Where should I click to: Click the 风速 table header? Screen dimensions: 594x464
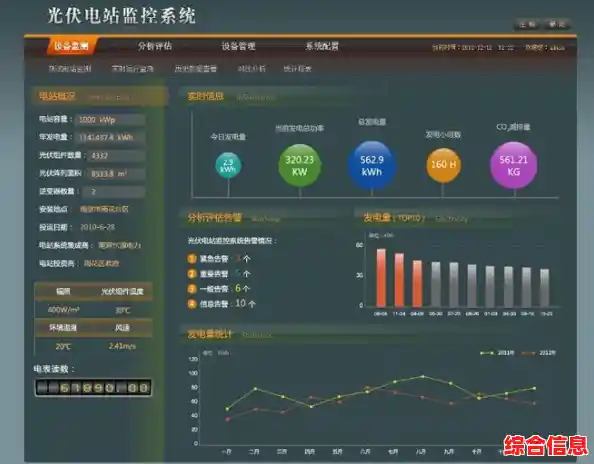click(122, 328)
